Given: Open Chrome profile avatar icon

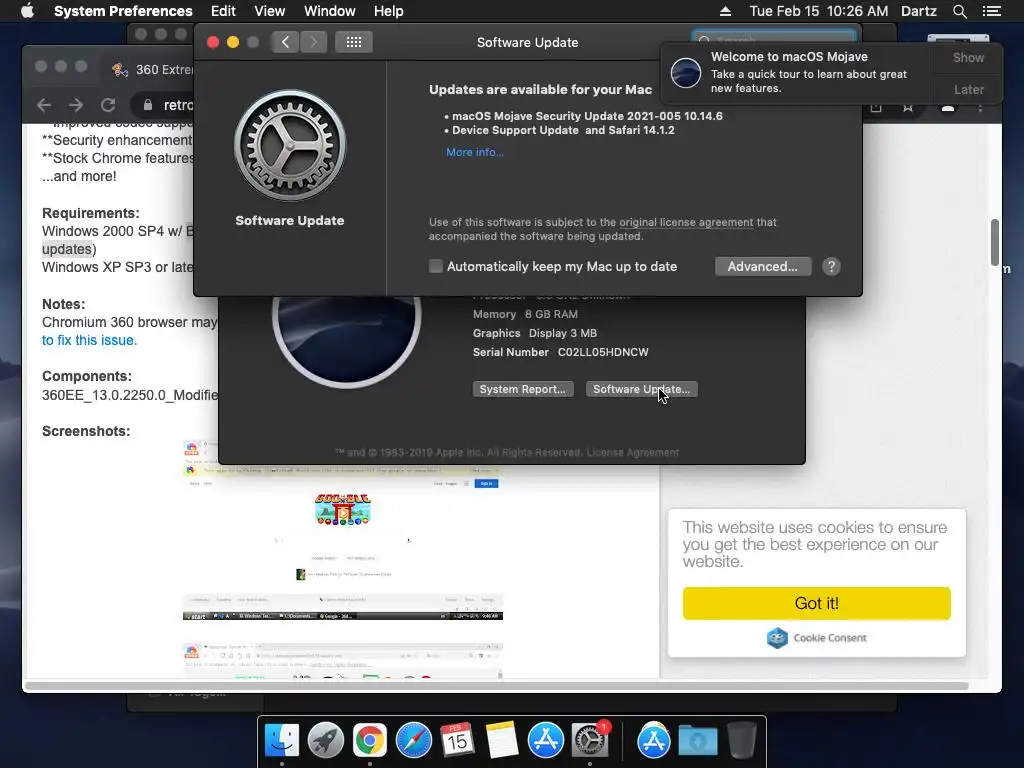Looking at the screenshot, I should coord(948,108).
